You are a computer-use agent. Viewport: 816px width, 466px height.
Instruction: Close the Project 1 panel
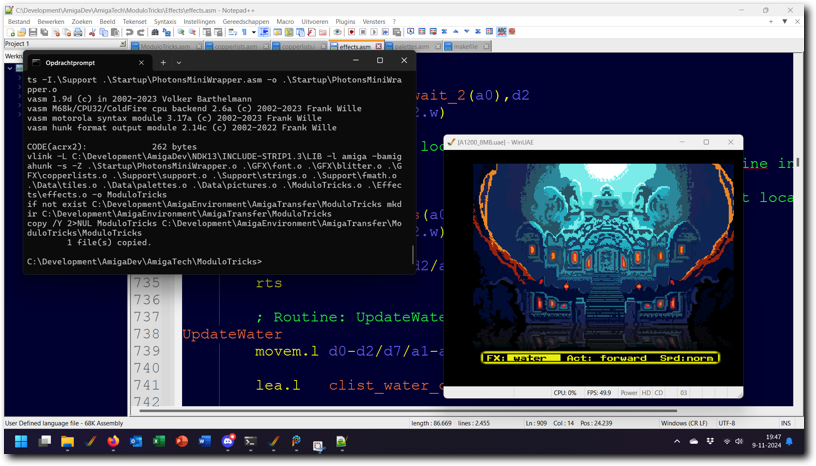click(x=123, y=44)
